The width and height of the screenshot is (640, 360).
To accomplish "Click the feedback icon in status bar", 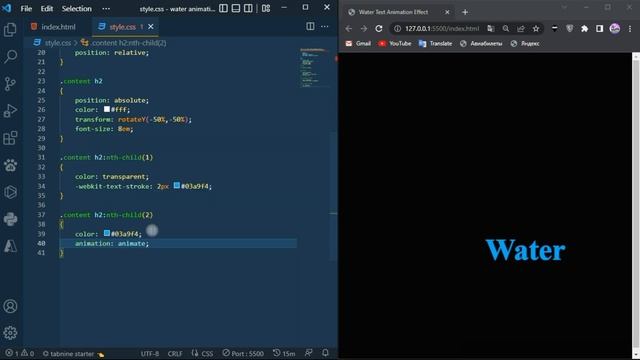I will tap(309, 353).
